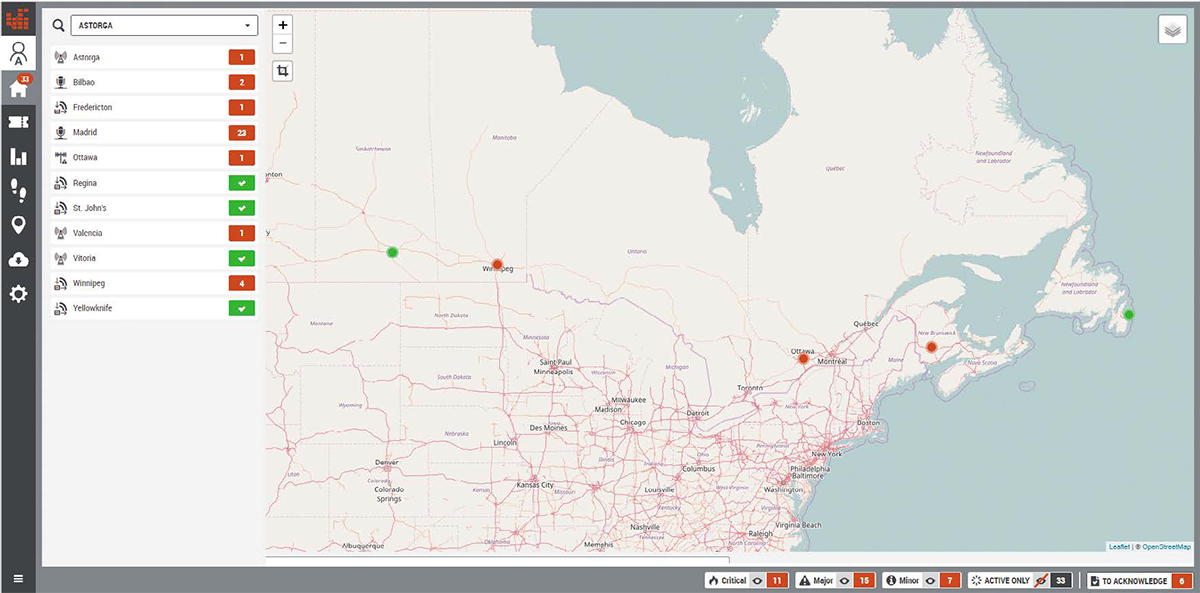Screen dimensions: 1200x593
Task: Click the cloud download icon
Action: [x=18, y=259]
